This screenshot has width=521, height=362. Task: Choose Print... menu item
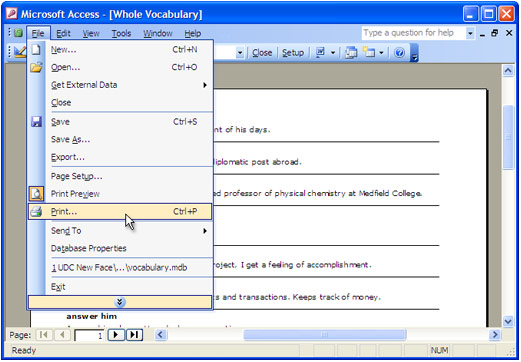pyautogui.click(x=120, y=211)
